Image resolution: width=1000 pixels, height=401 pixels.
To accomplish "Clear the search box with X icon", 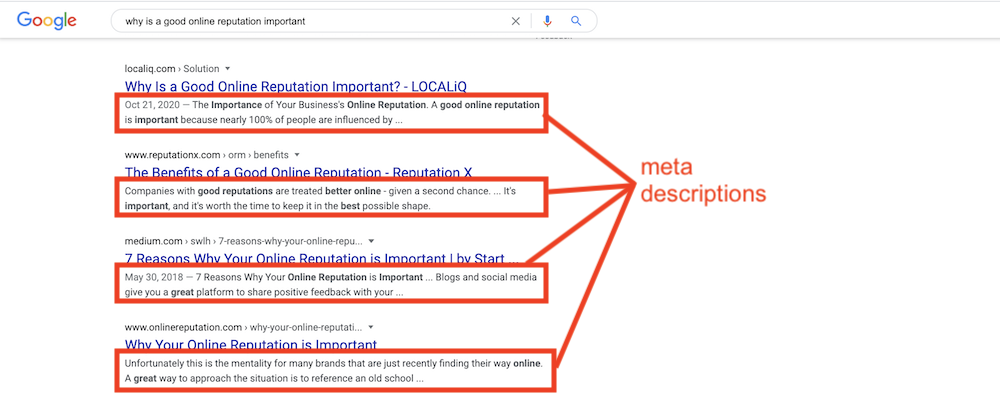I will (515, 21).
